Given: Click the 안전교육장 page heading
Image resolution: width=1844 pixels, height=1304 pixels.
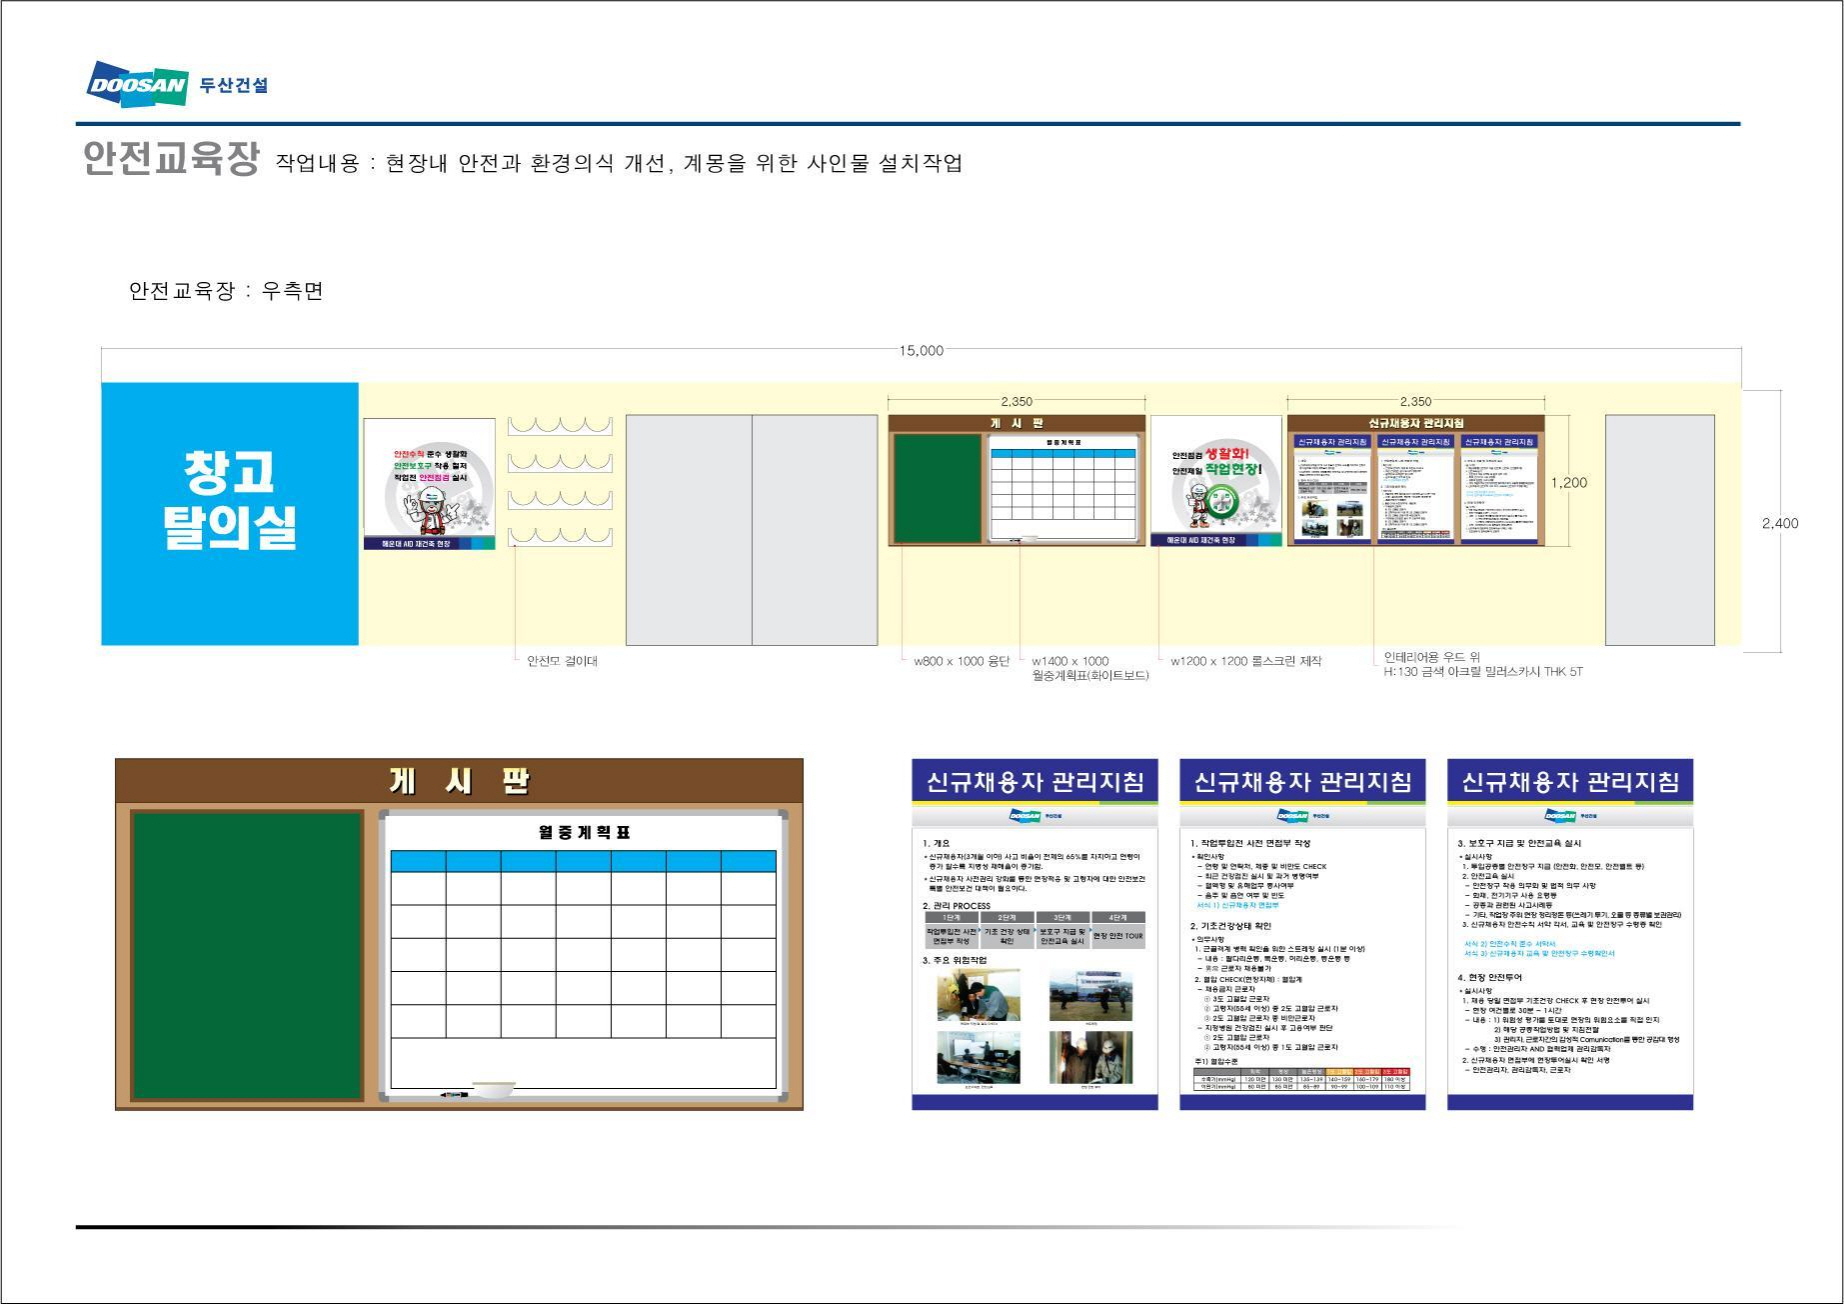Looking at the screenshot, I should pos(171,159).
